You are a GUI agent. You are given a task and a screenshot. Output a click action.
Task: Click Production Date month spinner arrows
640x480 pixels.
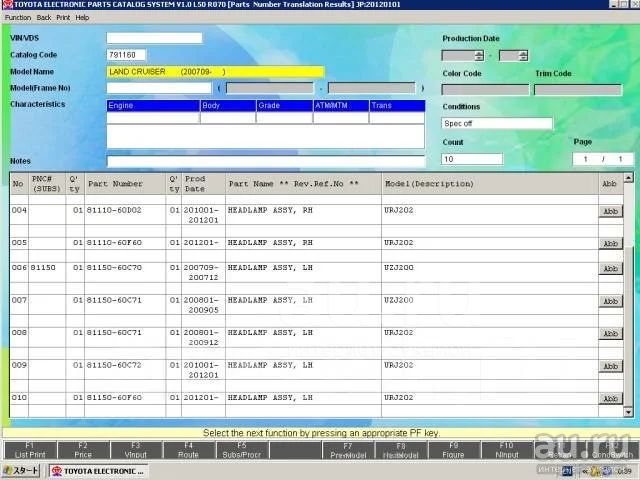pos(523,56)
